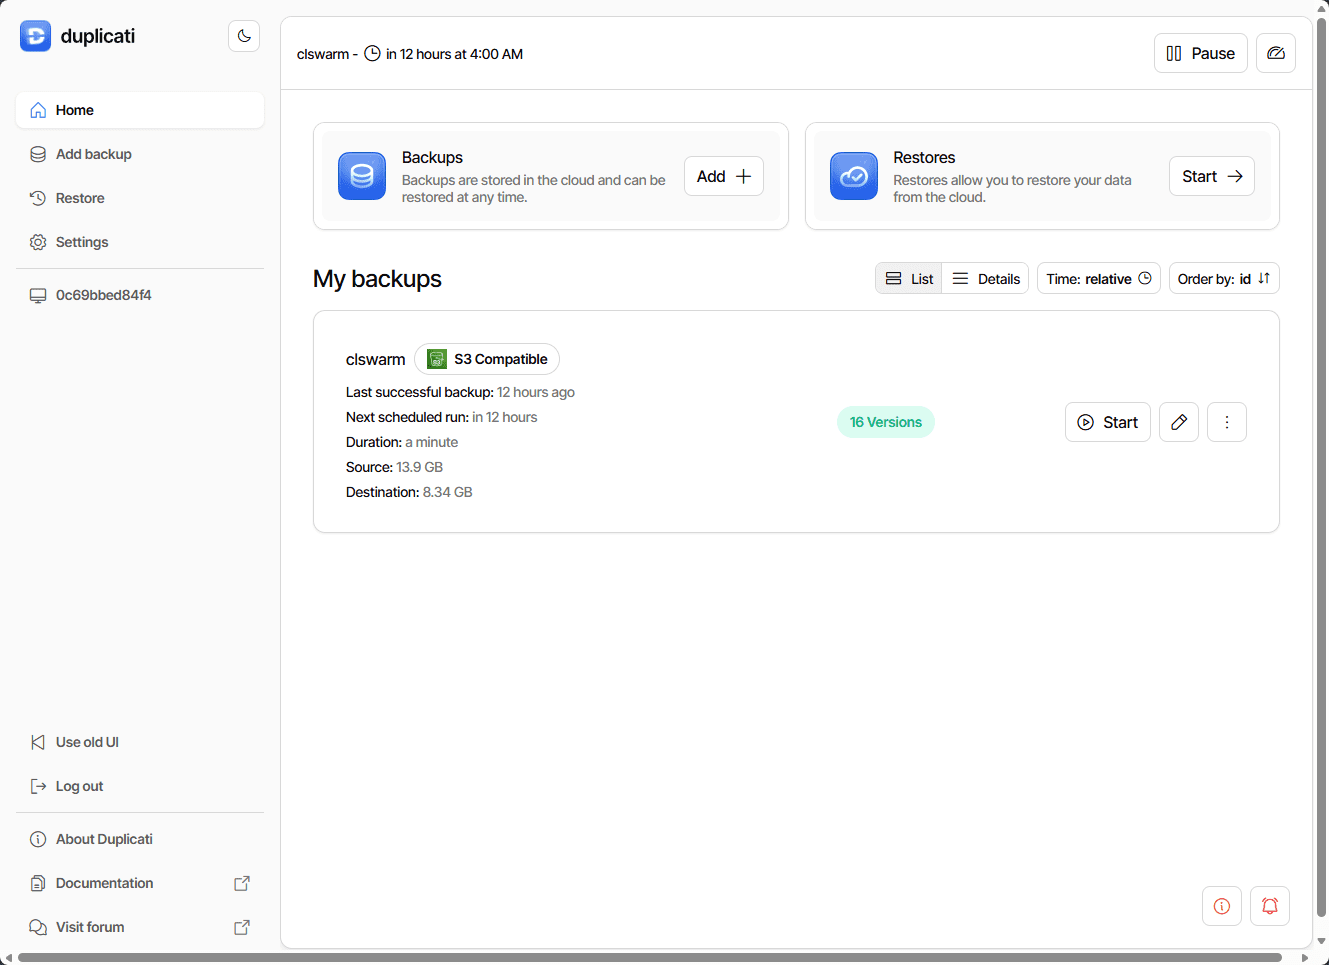Image resolution: width=1329 pixels, height=965 pixels.
Task: Click the clock icon in the schedule header
Action: coord(372,53)
